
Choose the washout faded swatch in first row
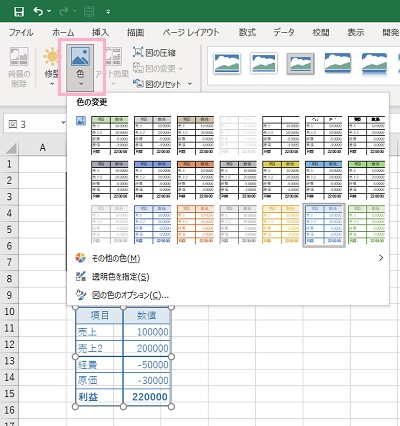click(238, 135)
